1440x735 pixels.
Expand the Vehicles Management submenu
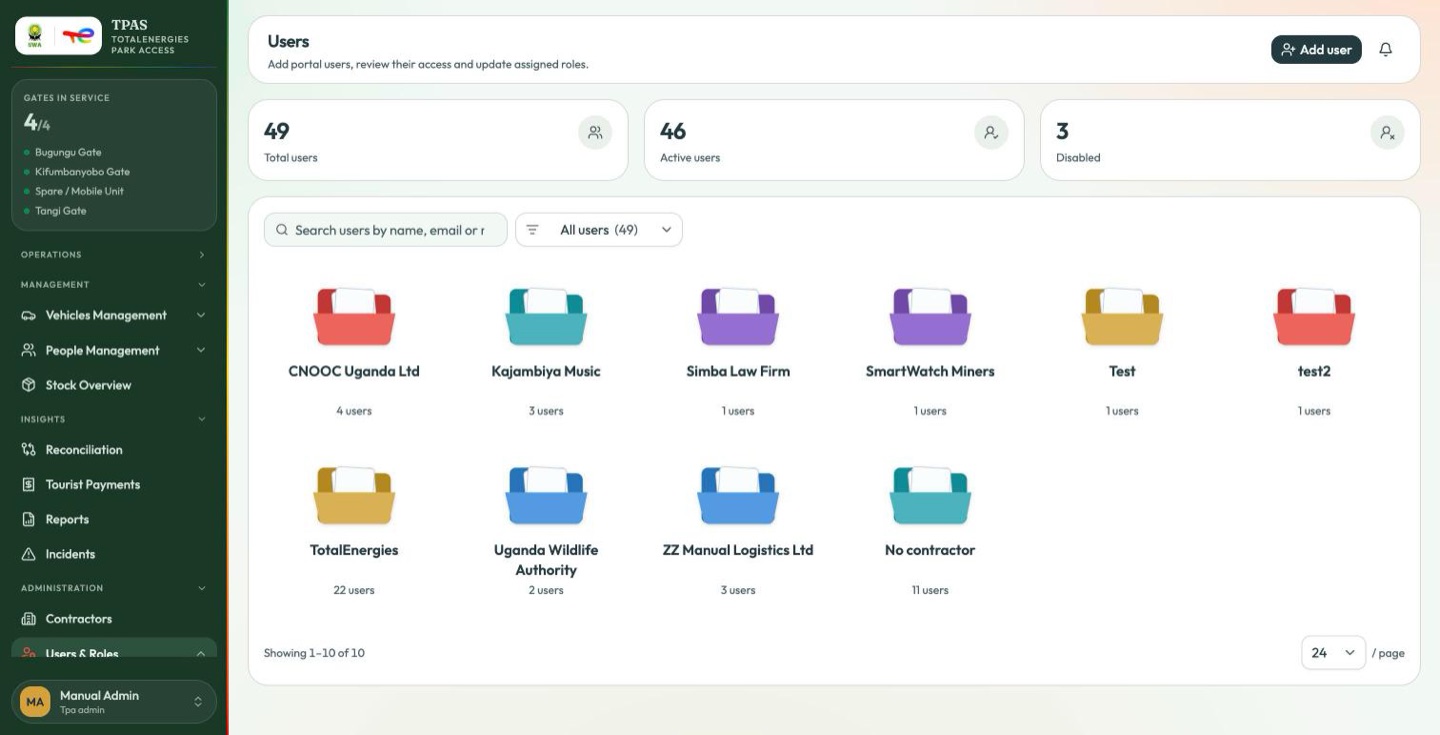tap(201, 315)
